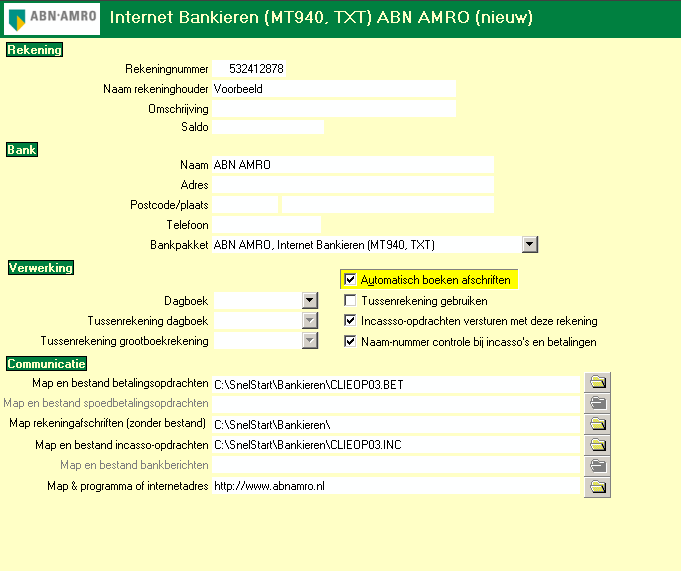Toggle Automatisch boeken afschriften checkbox

click(x=350, y=280)
